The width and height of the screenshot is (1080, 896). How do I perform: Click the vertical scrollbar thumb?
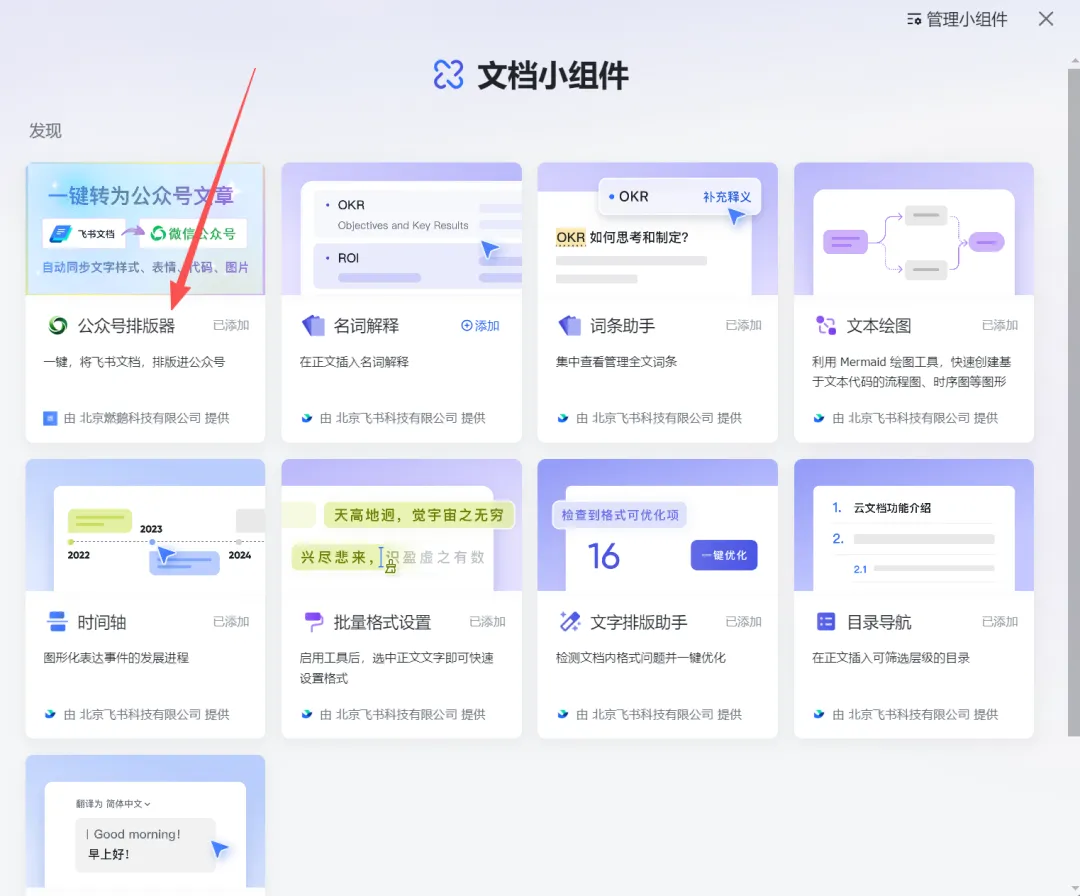point(1074,402)
